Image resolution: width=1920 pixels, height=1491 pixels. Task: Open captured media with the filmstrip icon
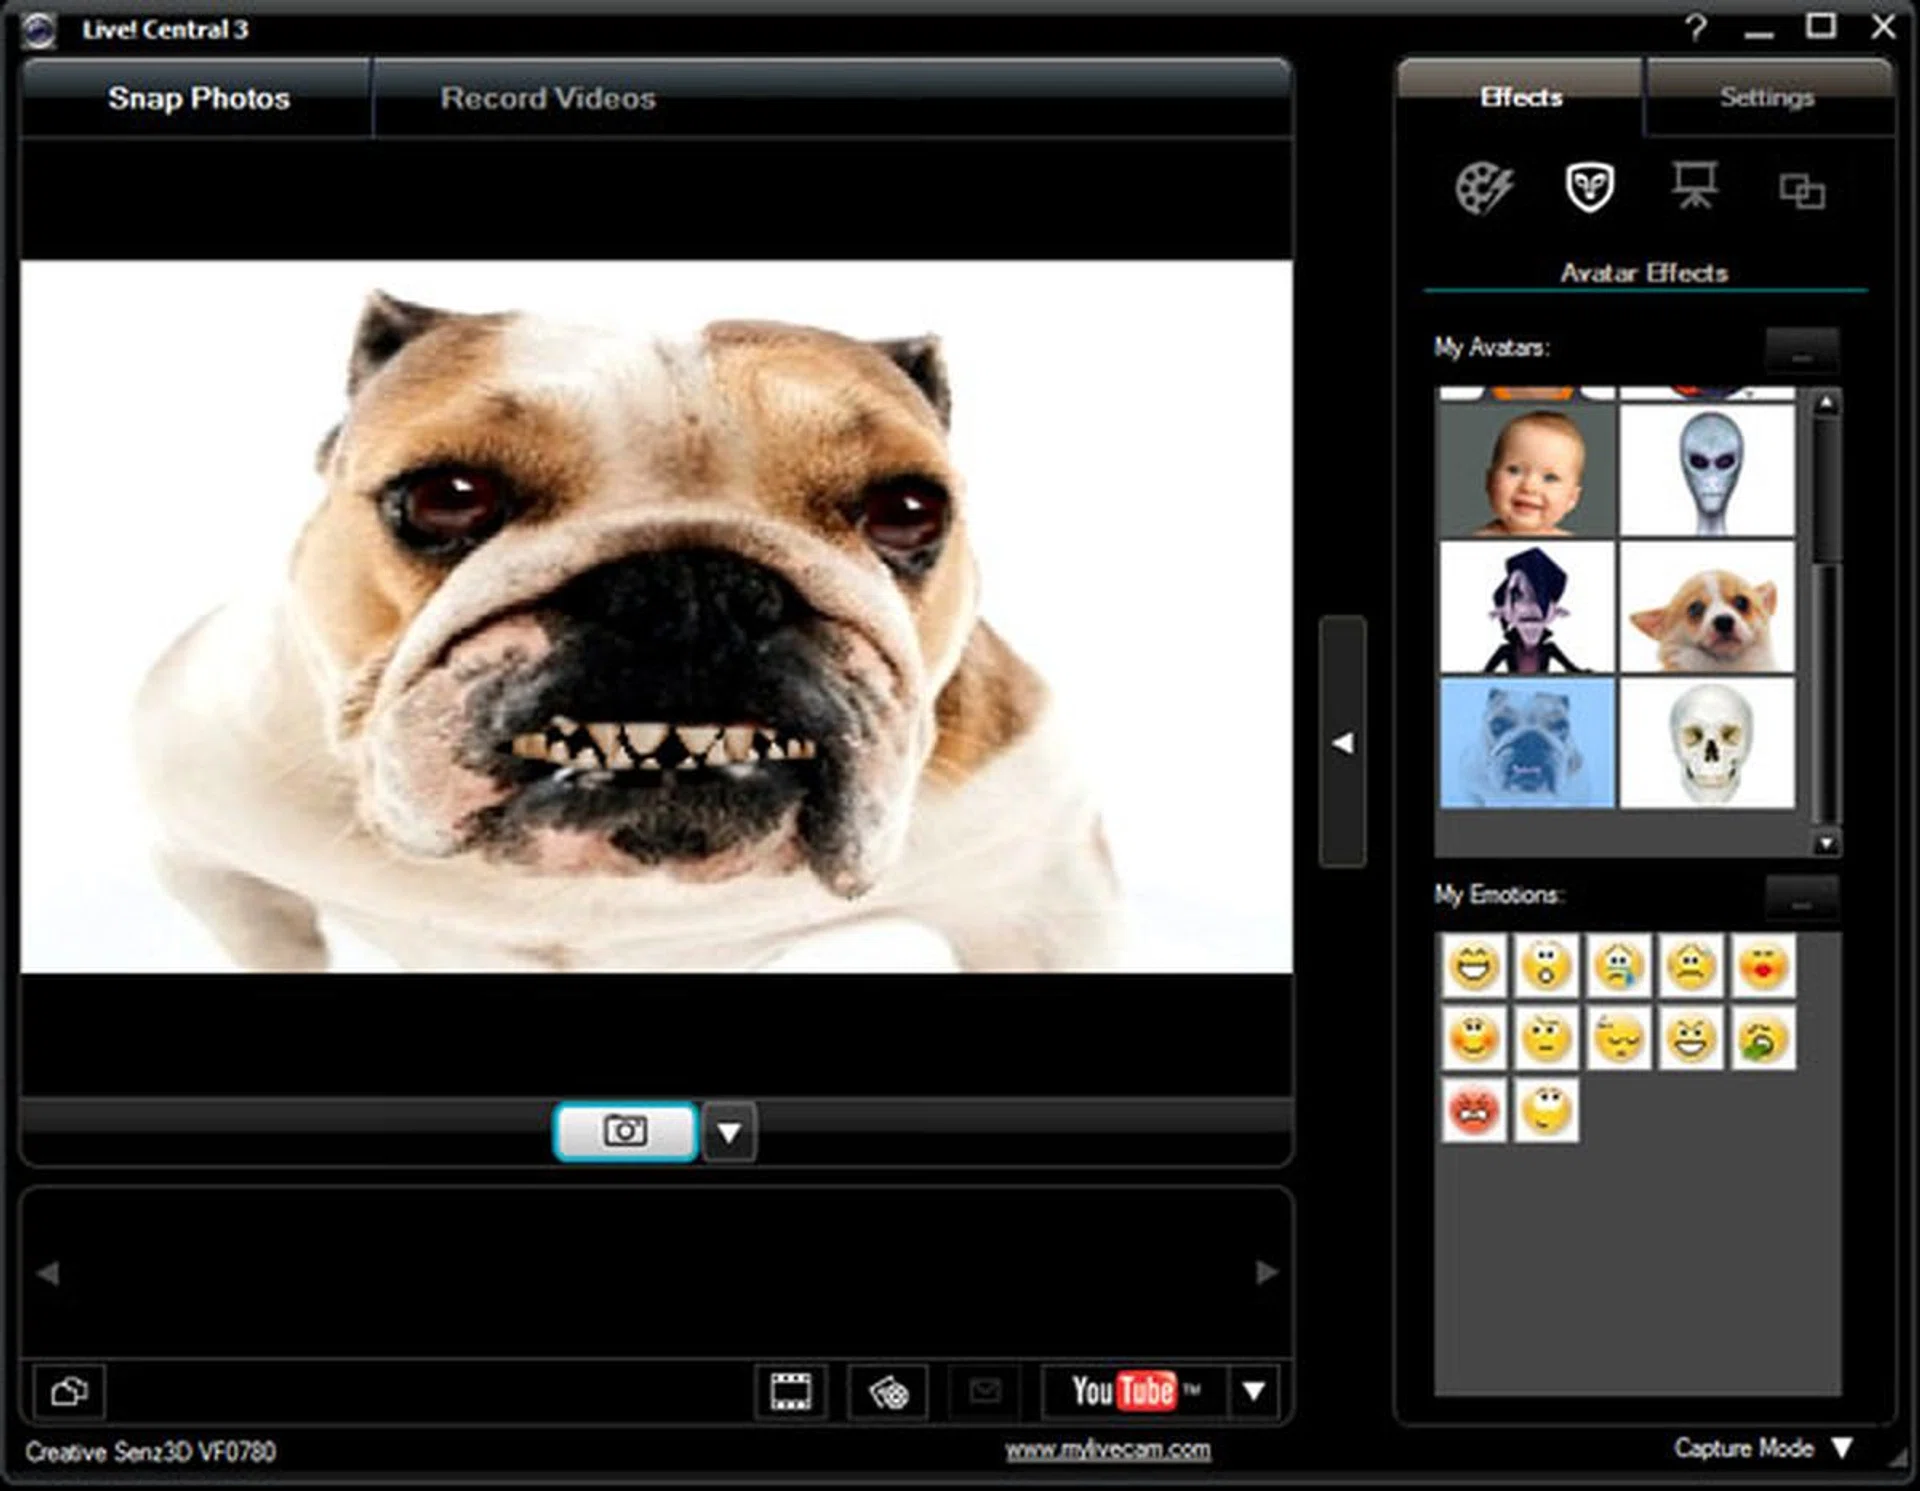pos(790,1390)
